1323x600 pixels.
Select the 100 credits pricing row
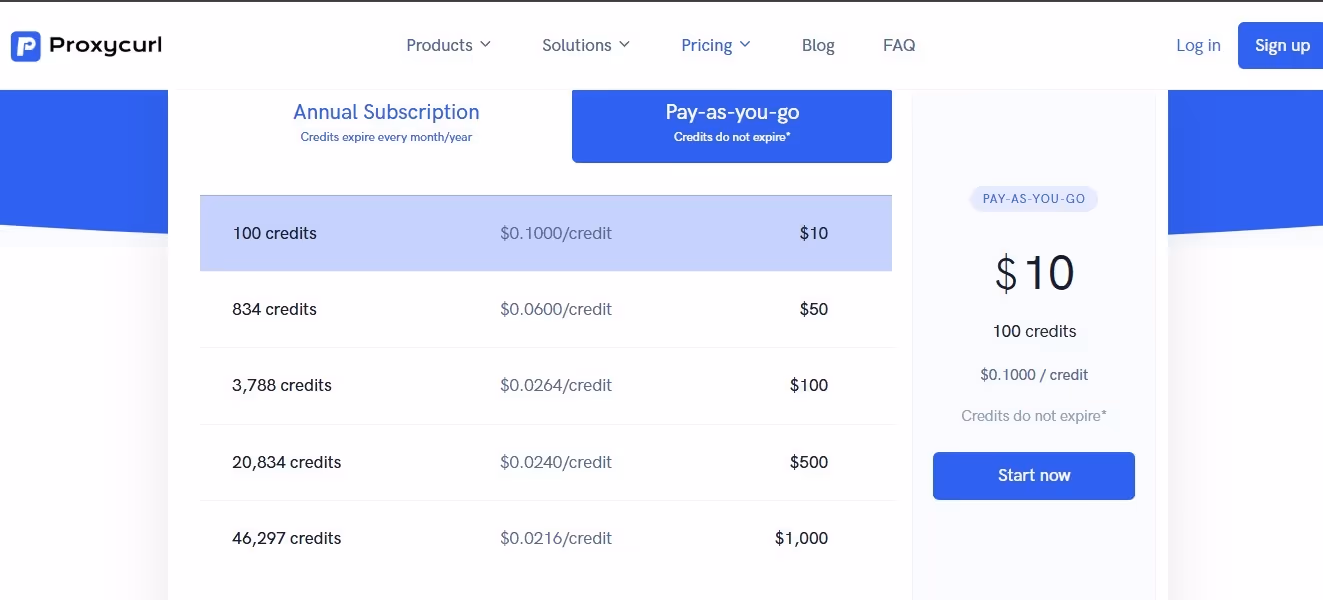point(546,233)
